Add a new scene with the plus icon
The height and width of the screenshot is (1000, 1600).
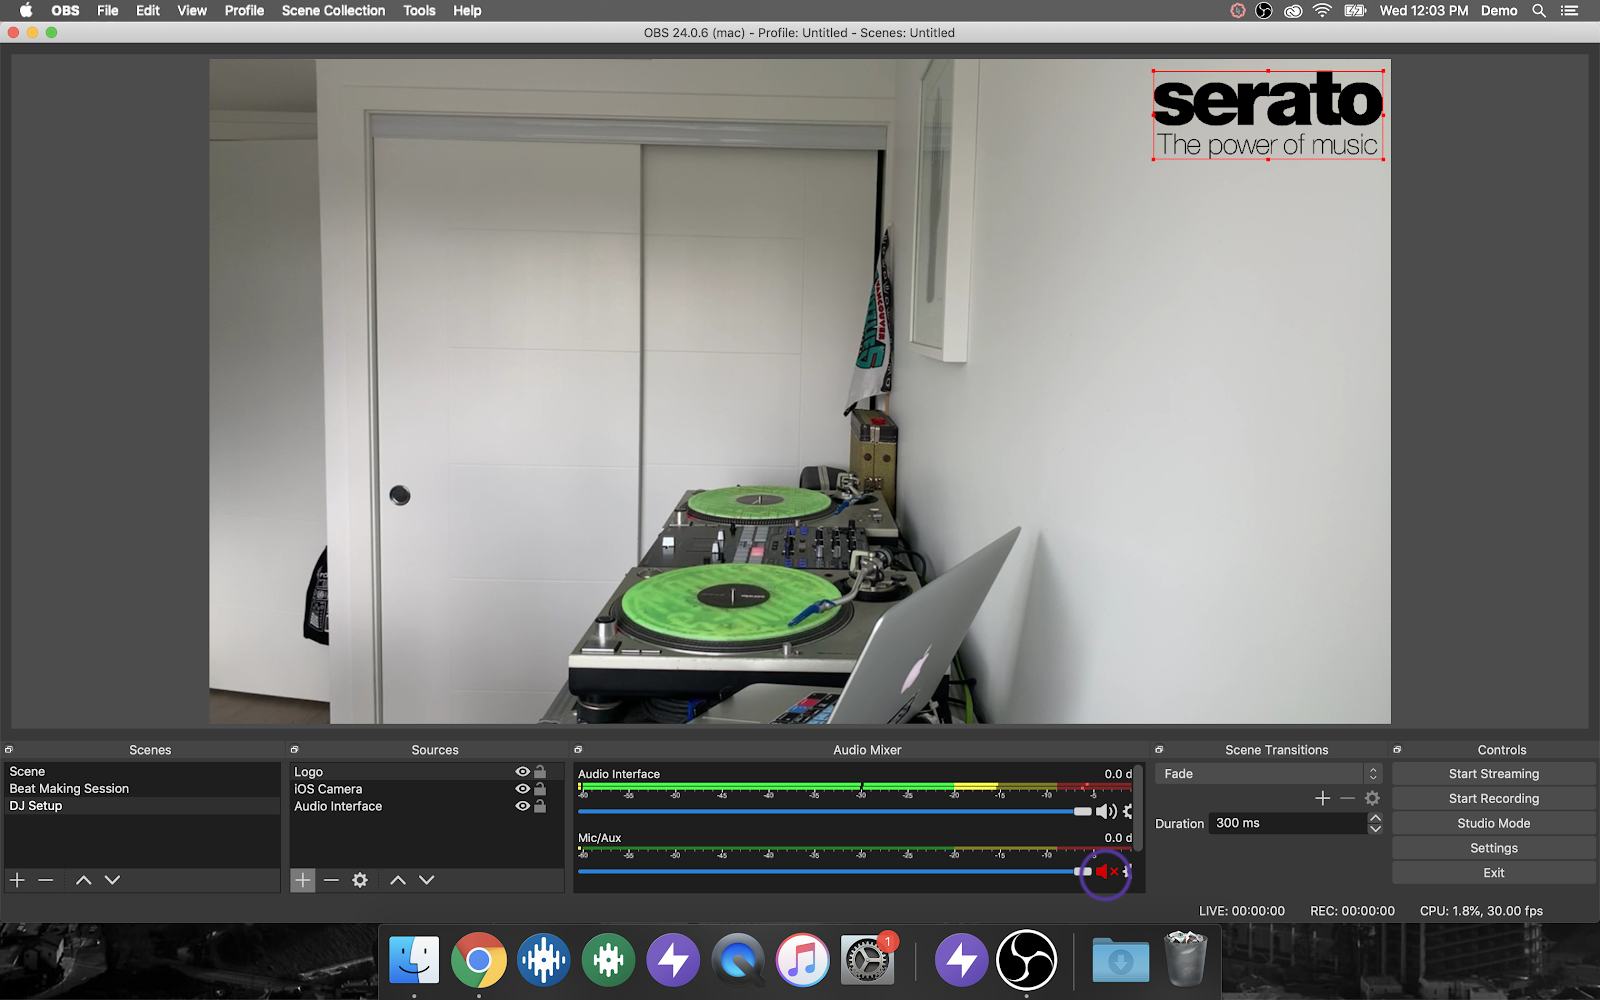click(x=17, y=880)
